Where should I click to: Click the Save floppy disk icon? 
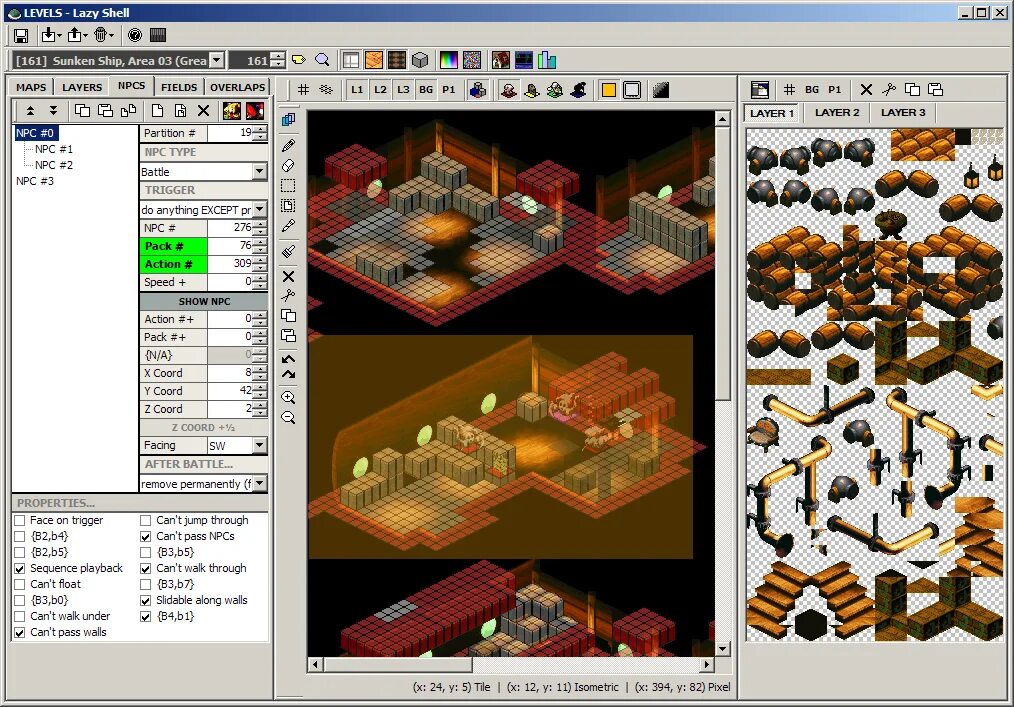click(21, 36)
